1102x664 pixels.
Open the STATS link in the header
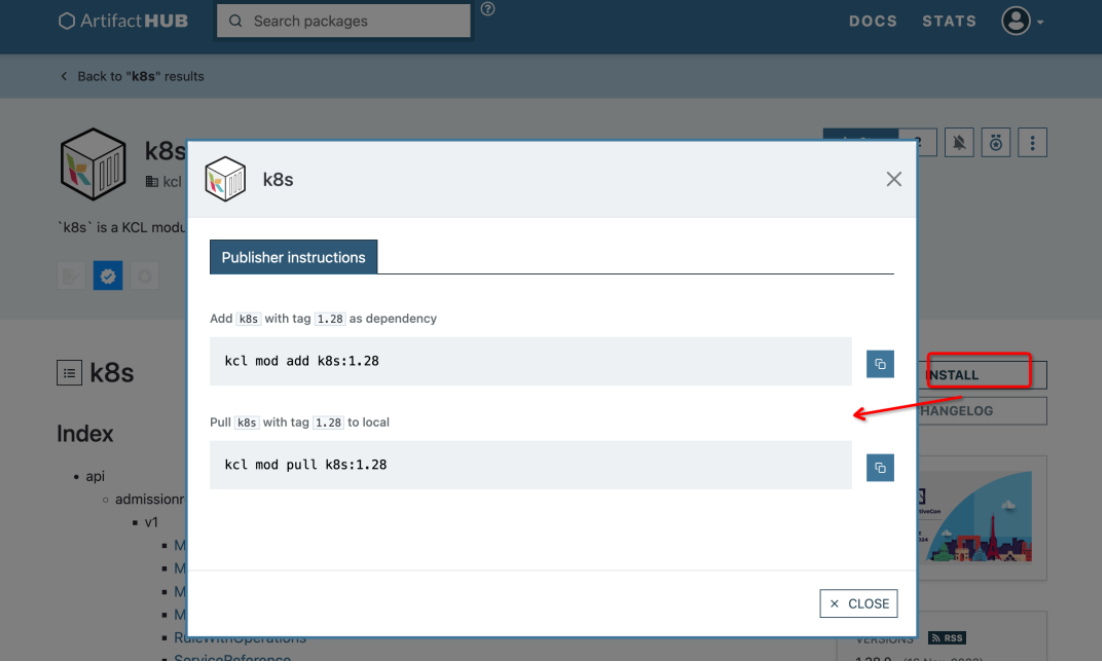pos(949,21)
